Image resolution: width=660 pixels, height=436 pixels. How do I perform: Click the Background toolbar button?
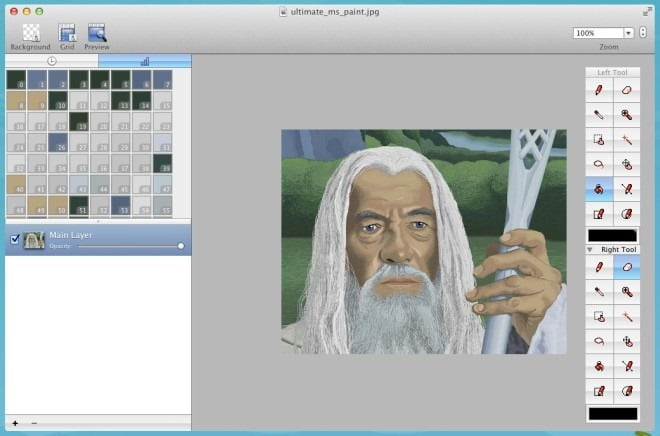(30, 37)
